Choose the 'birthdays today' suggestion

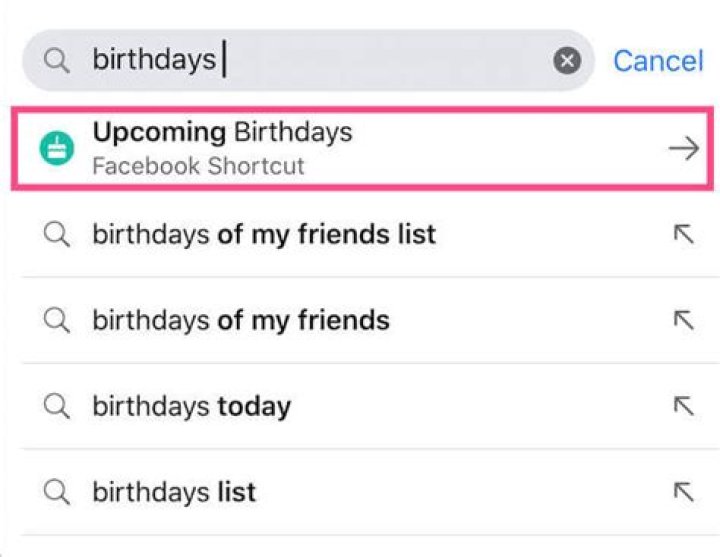pos(191,406)
